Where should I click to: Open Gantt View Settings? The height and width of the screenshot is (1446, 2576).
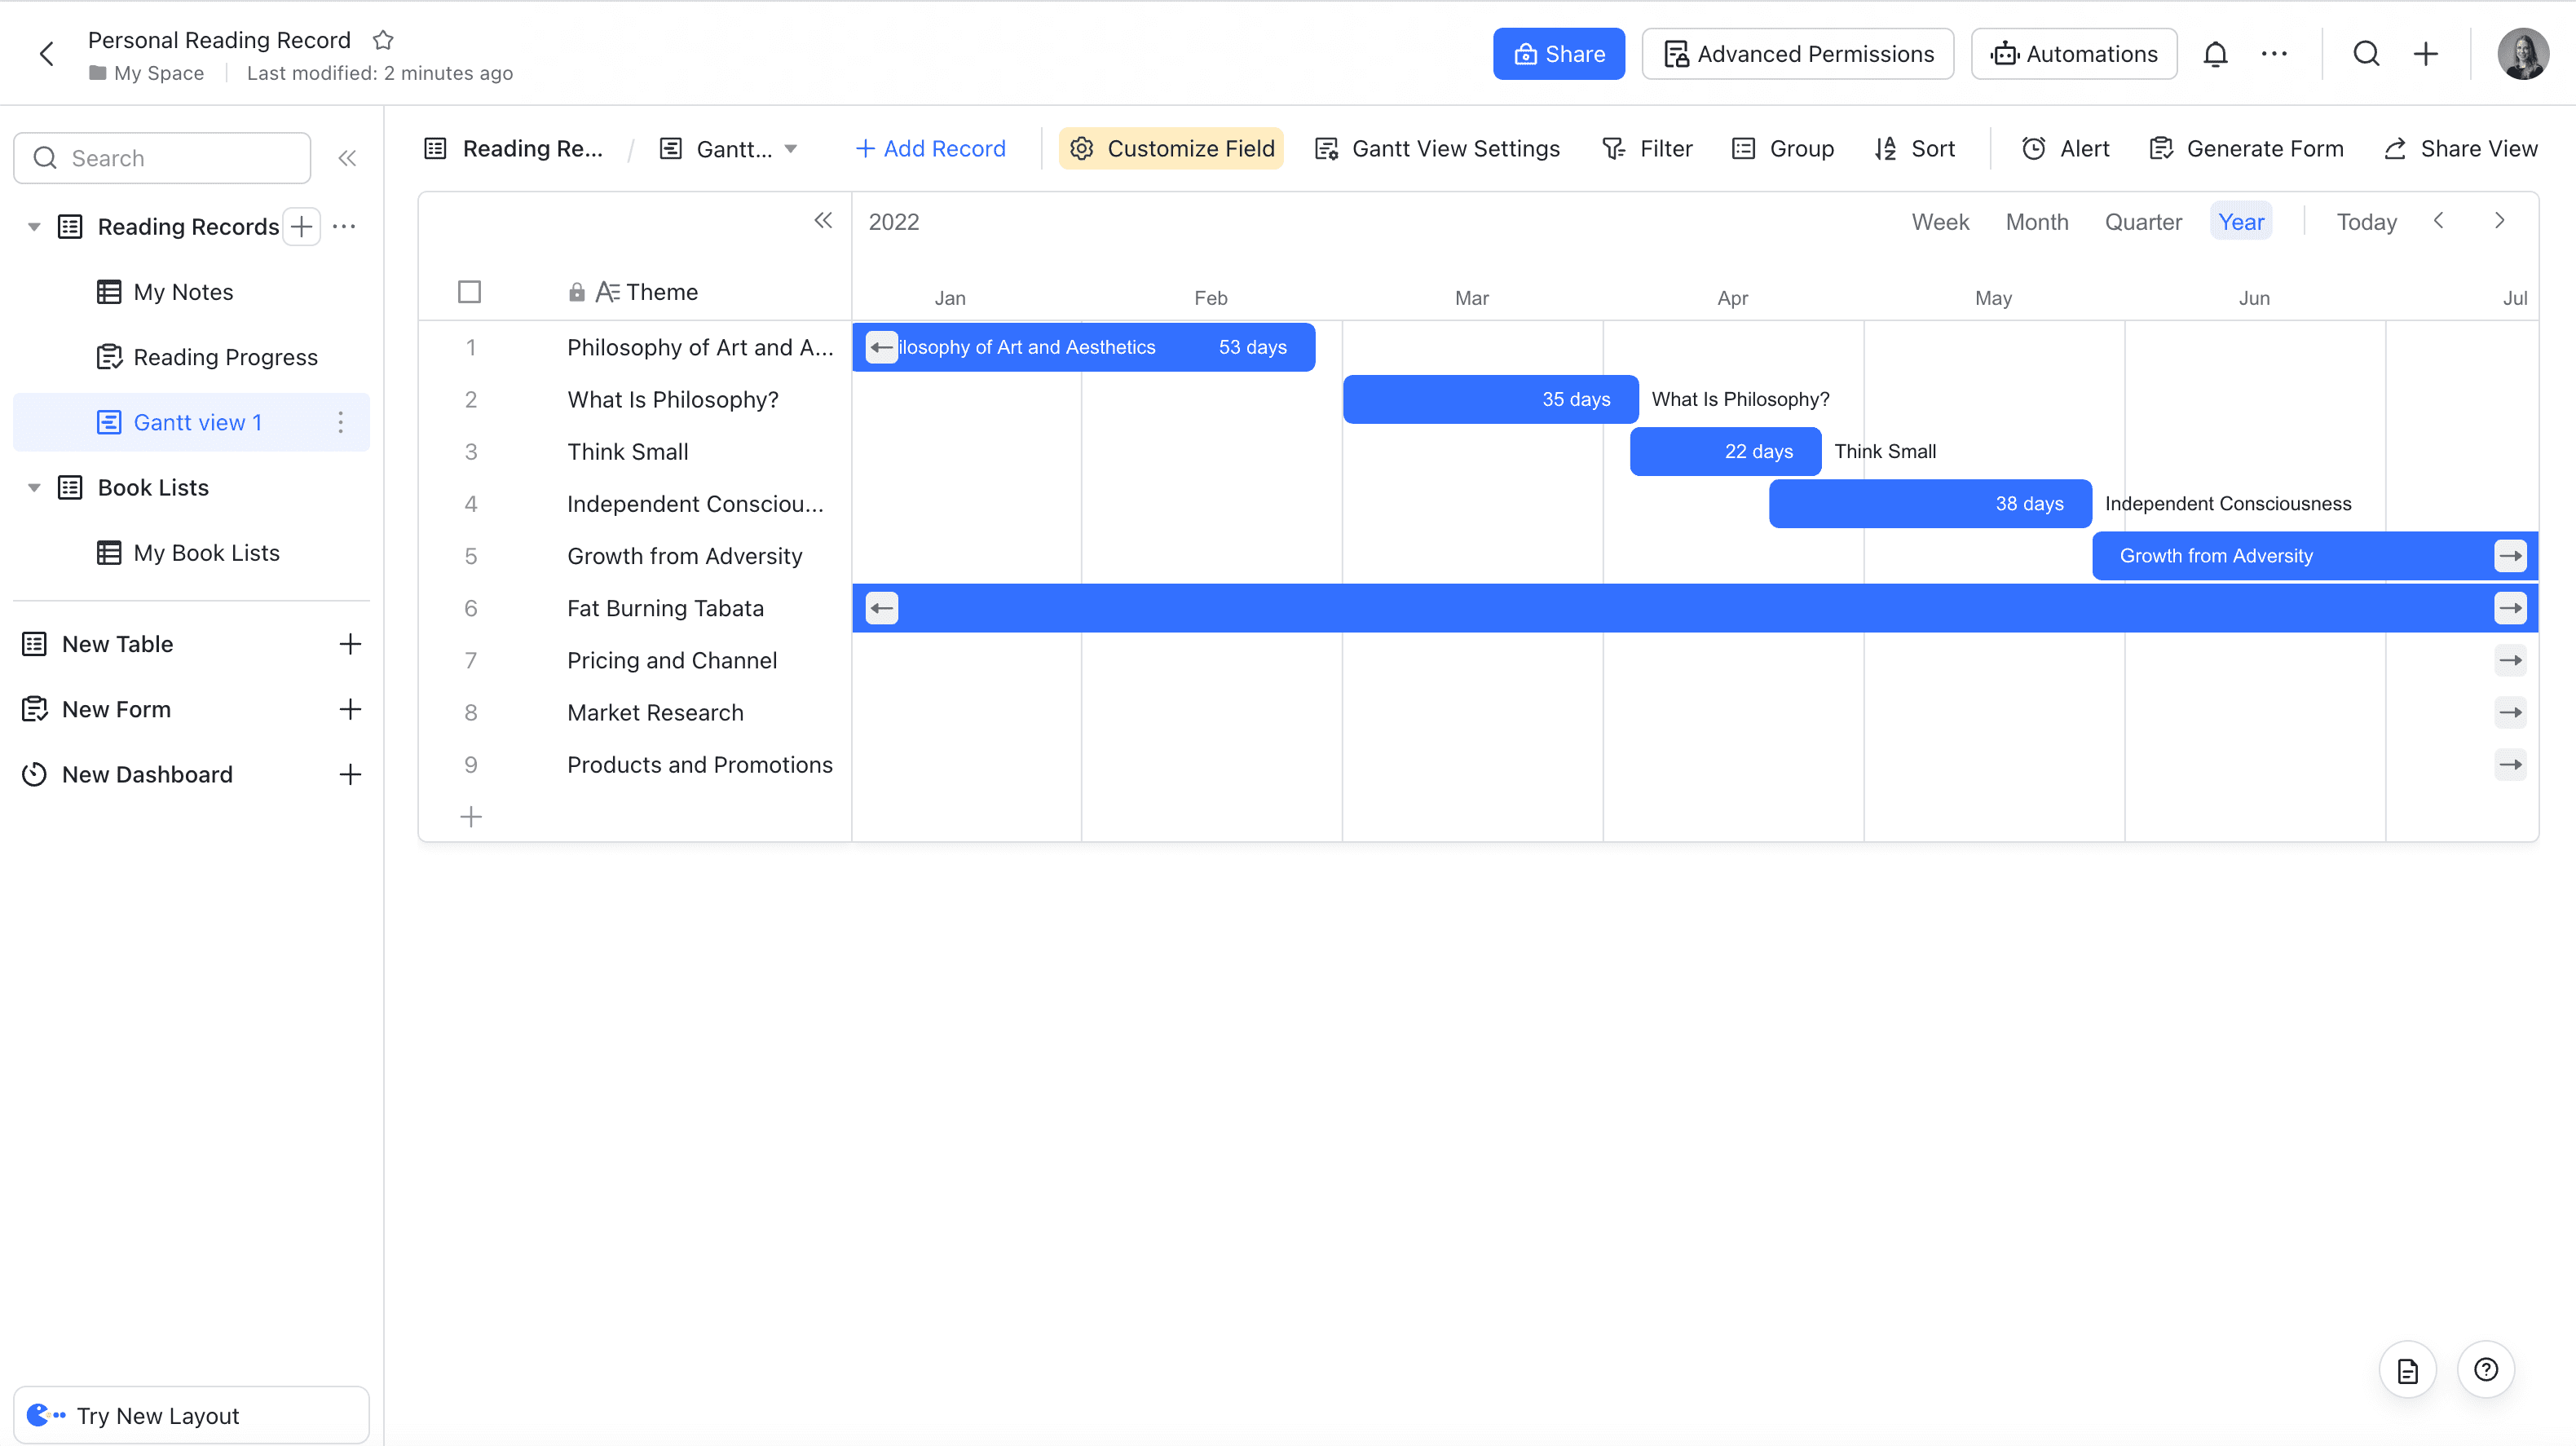pos(1437,149)
